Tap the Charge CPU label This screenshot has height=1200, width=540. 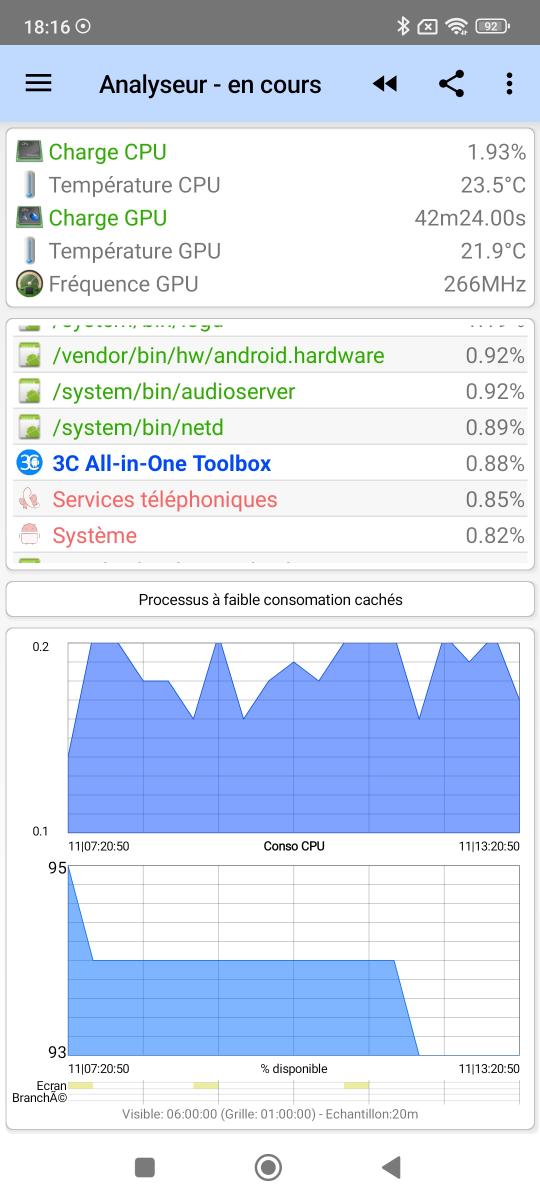[x=108, y=152]
